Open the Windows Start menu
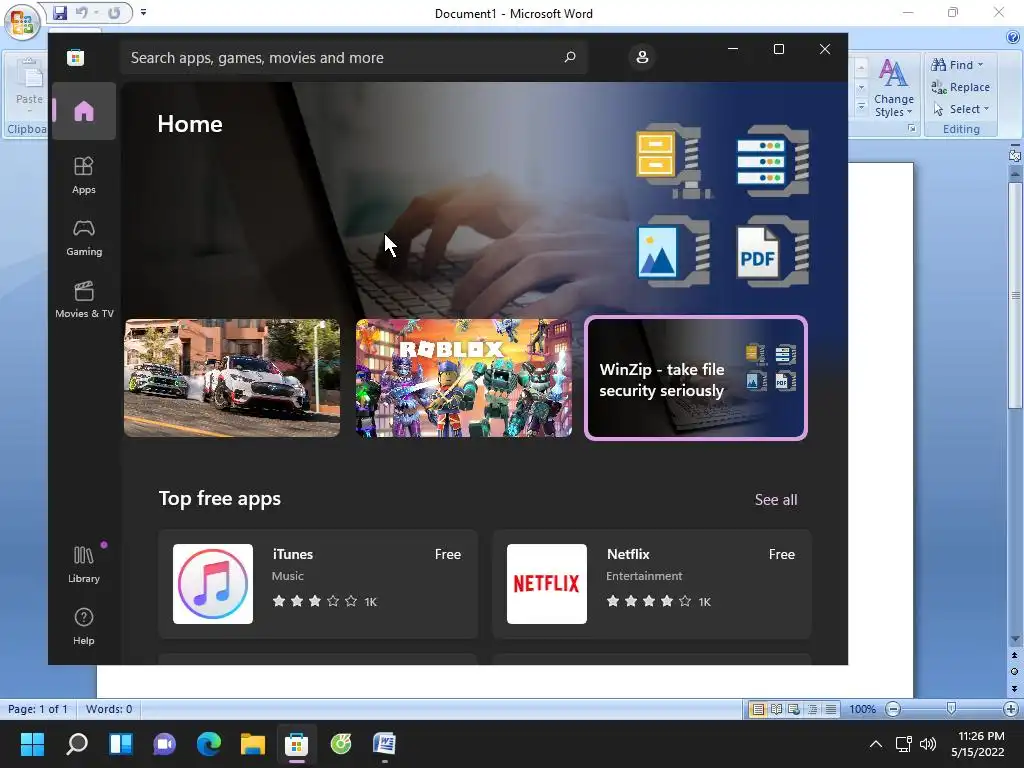Screen dimensions: 1024x768 [32, 744]
